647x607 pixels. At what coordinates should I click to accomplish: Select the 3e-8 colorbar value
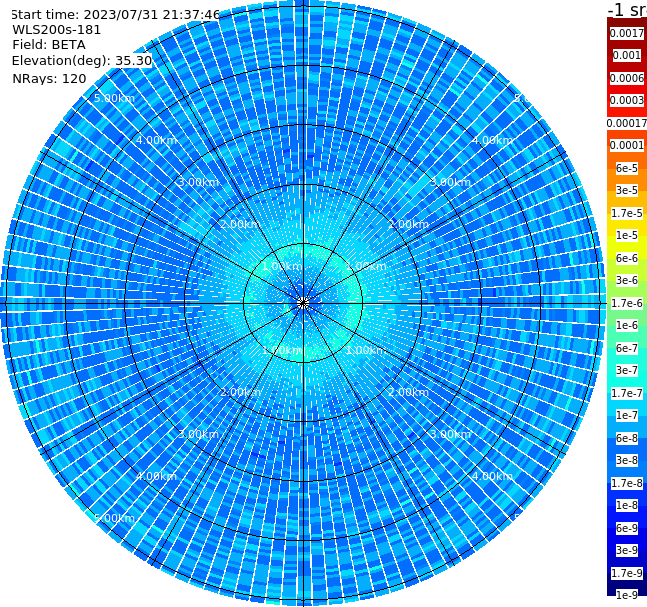(x=627, y=460)
